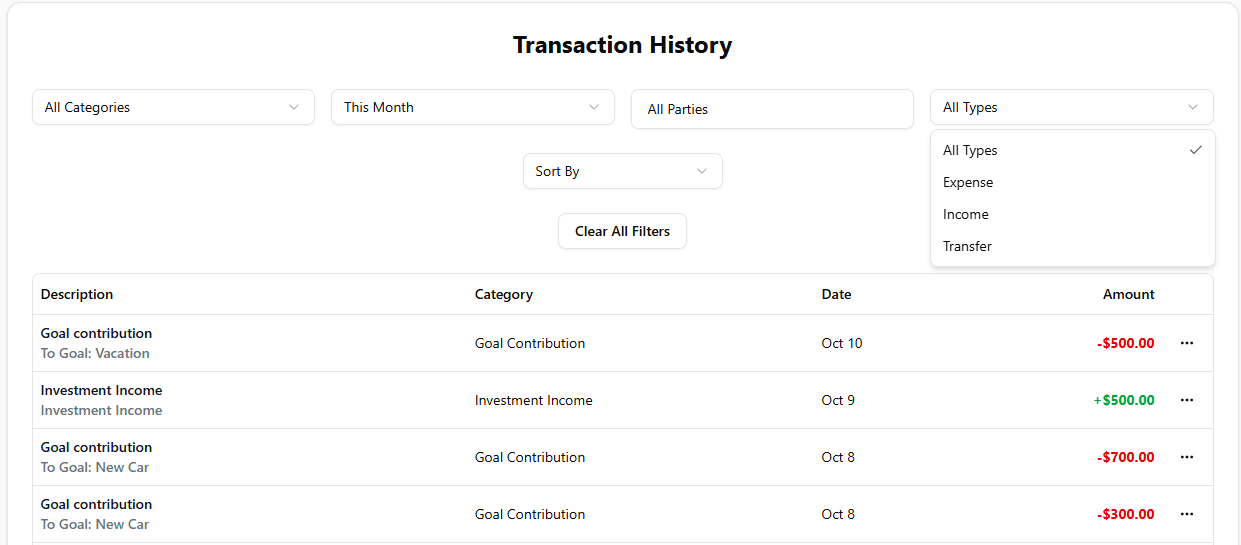The width and height of the screenshot is (1241, 545).
Task: Open more options for -$300.00 New Car contribution
Action: click(x=1187, y=514)
